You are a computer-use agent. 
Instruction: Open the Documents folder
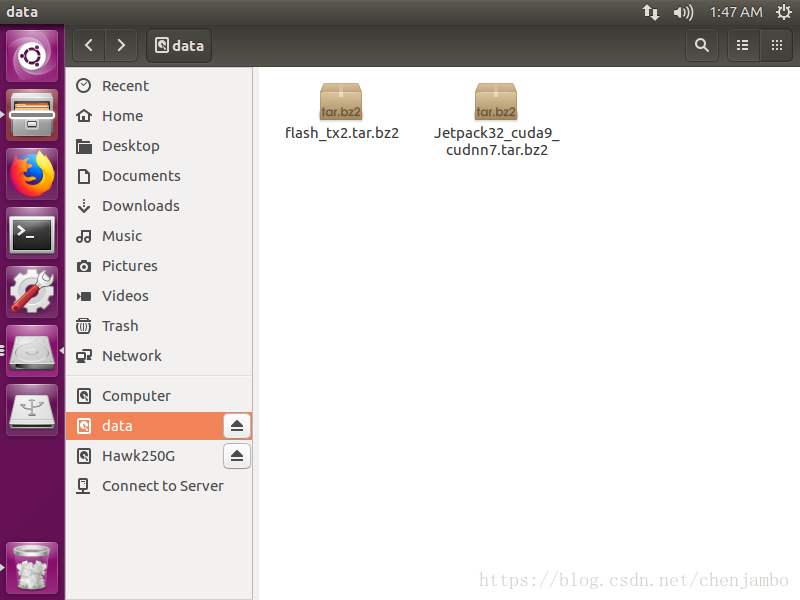point(159,176)
